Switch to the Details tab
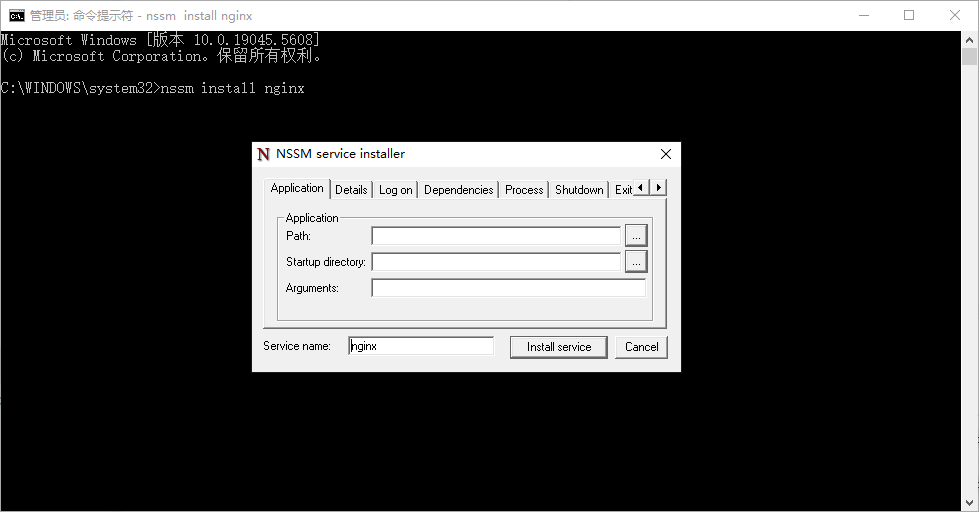The width and height of the screenshot is (979, 512). point(351,190)
